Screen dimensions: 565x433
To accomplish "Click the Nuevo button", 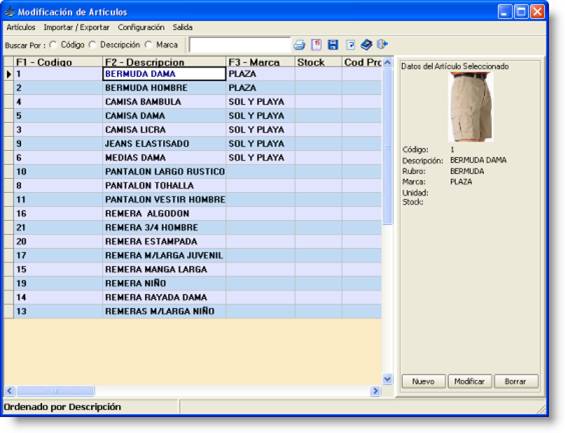I will 423,381.
